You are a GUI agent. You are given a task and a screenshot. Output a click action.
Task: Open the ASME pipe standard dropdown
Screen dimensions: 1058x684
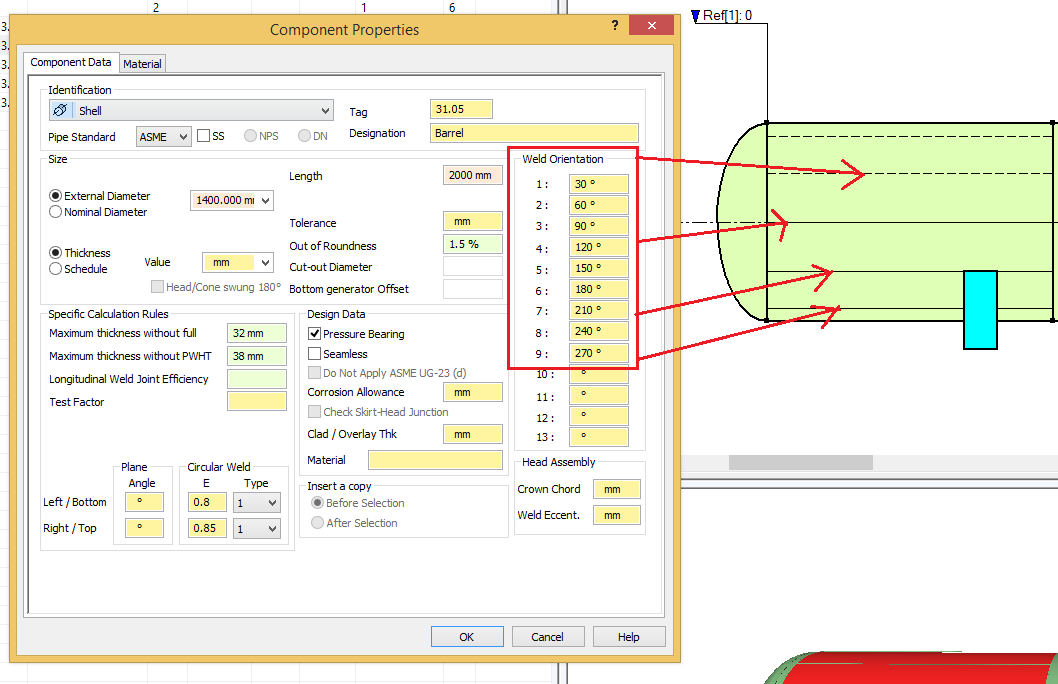(x=183, y=137)
